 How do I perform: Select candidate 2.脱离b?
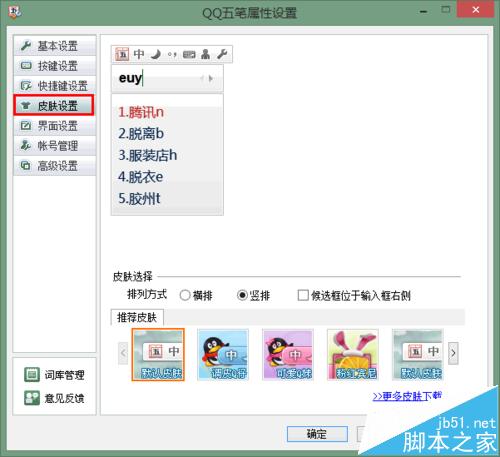click(x=141, y=134)
